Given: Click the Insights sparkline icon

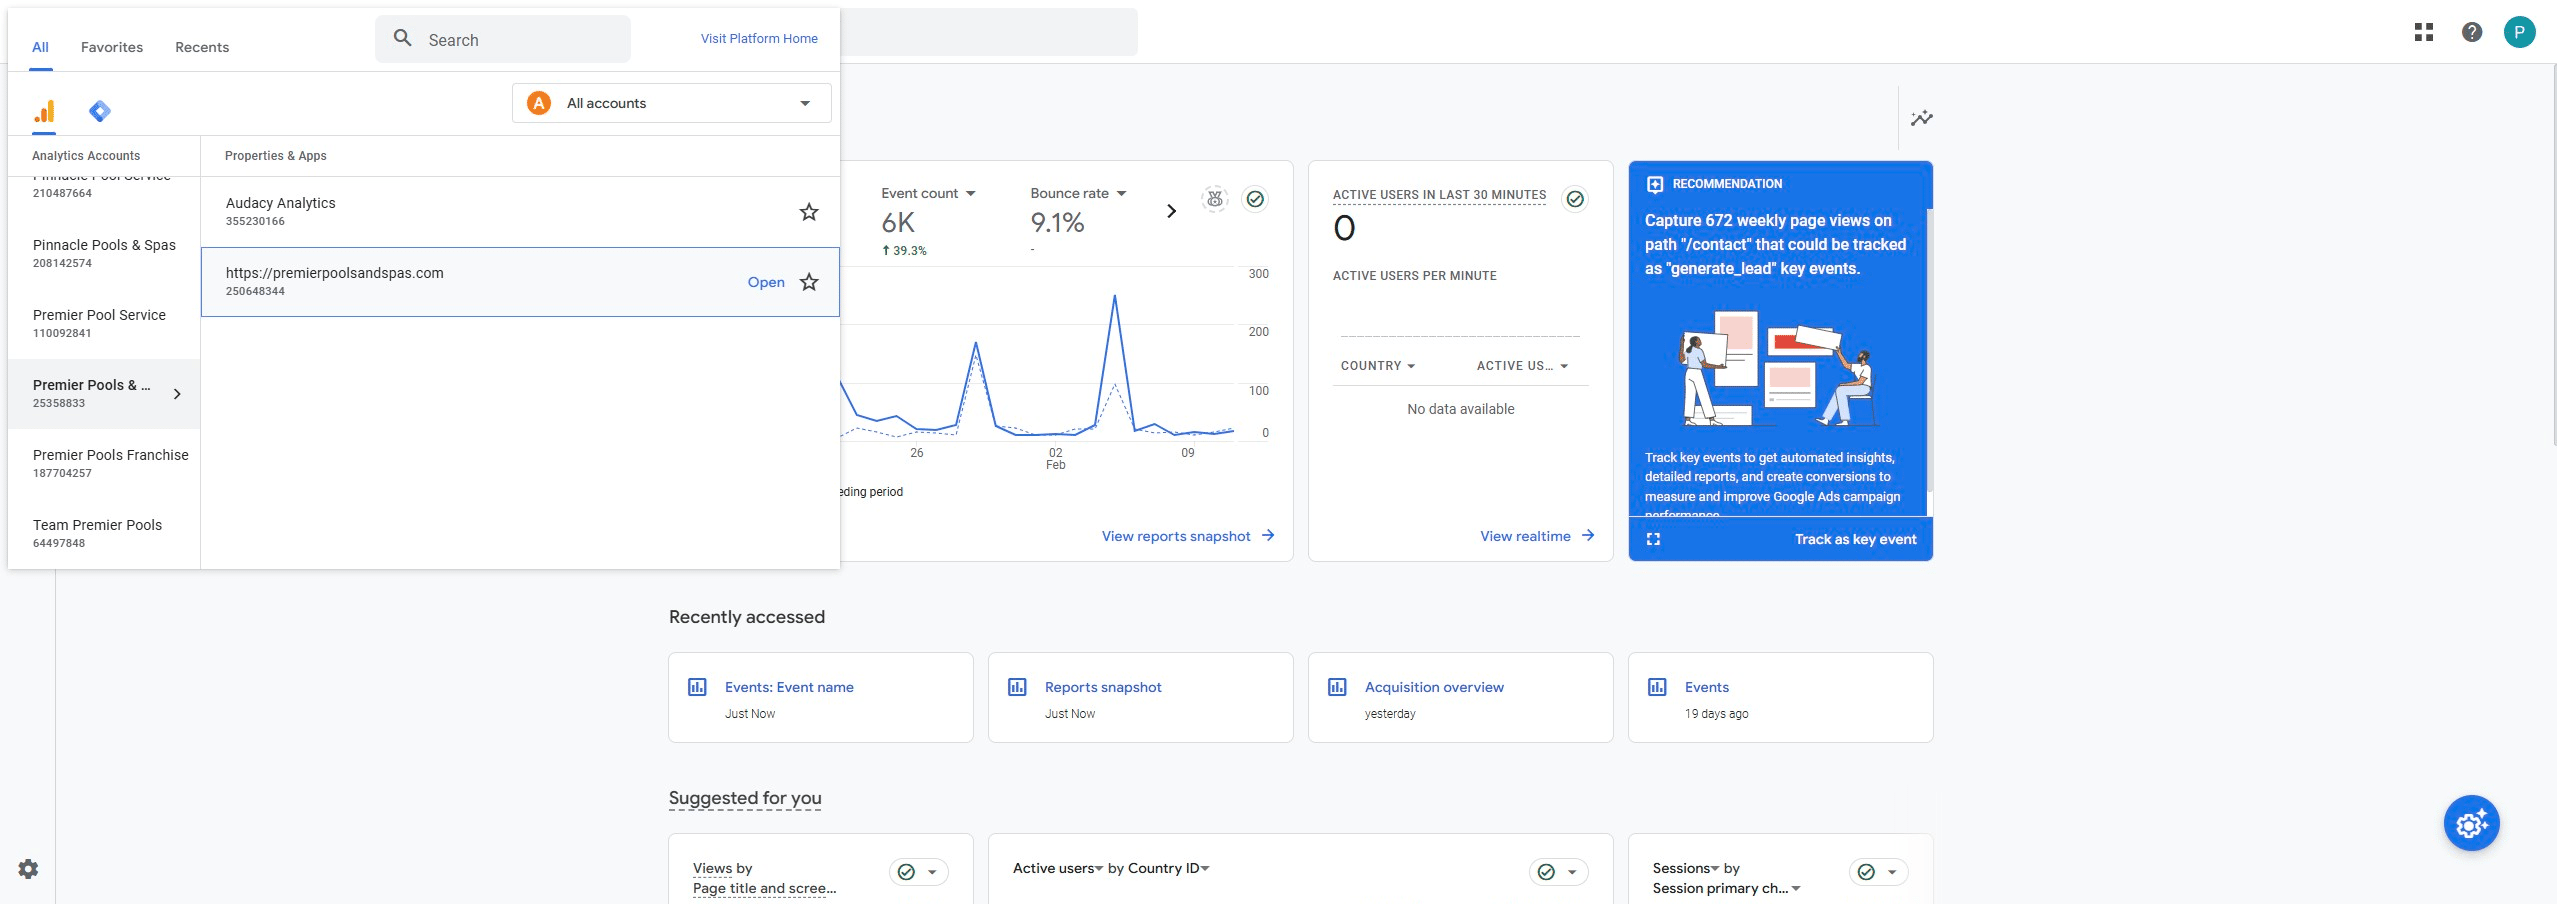Looking at the screenshot, I should click(x=1921, y=118).
